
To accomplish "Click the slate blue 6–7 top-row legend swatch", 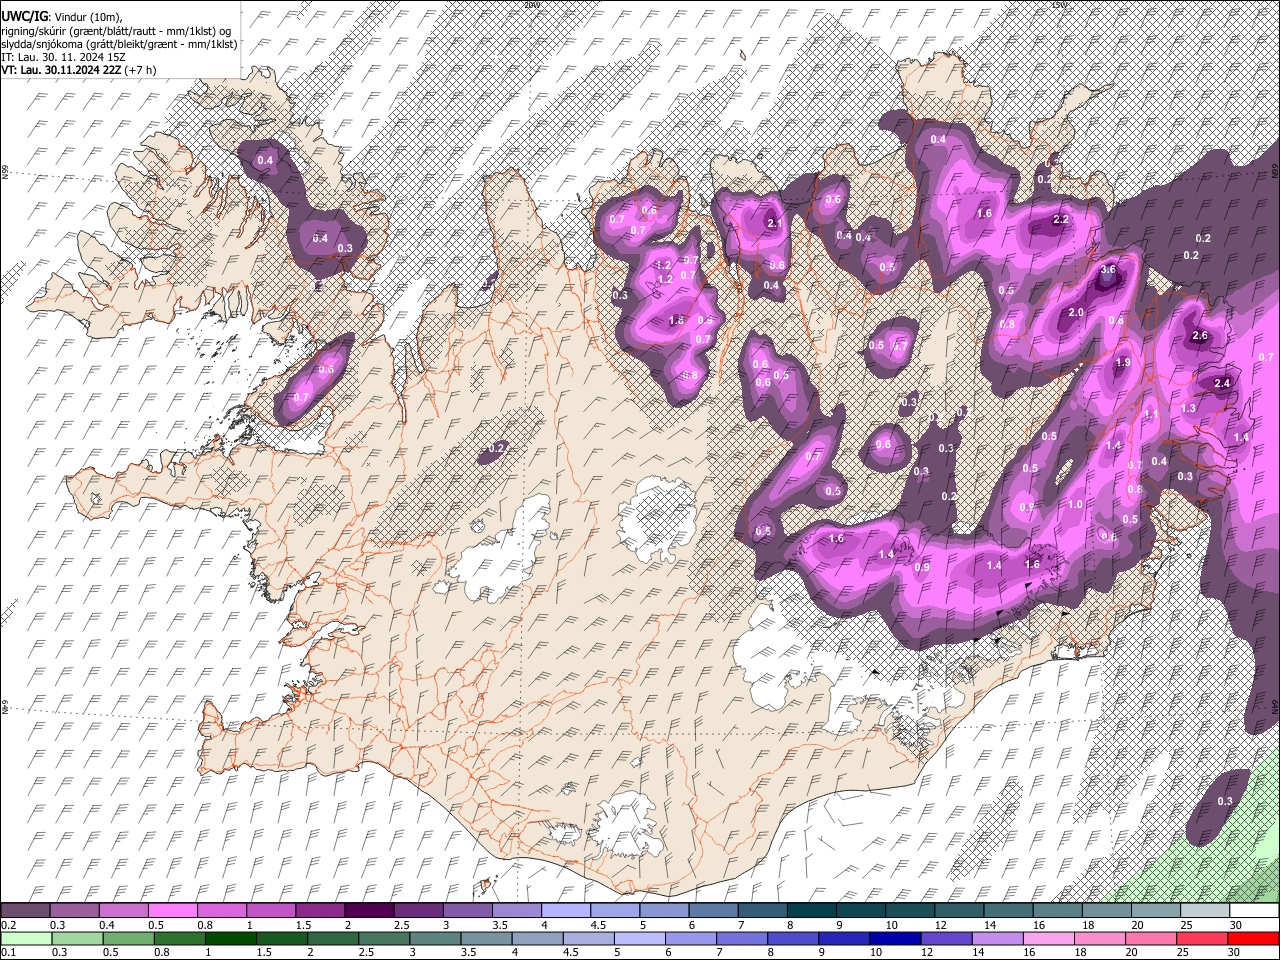I will click(x=715, y=911).
